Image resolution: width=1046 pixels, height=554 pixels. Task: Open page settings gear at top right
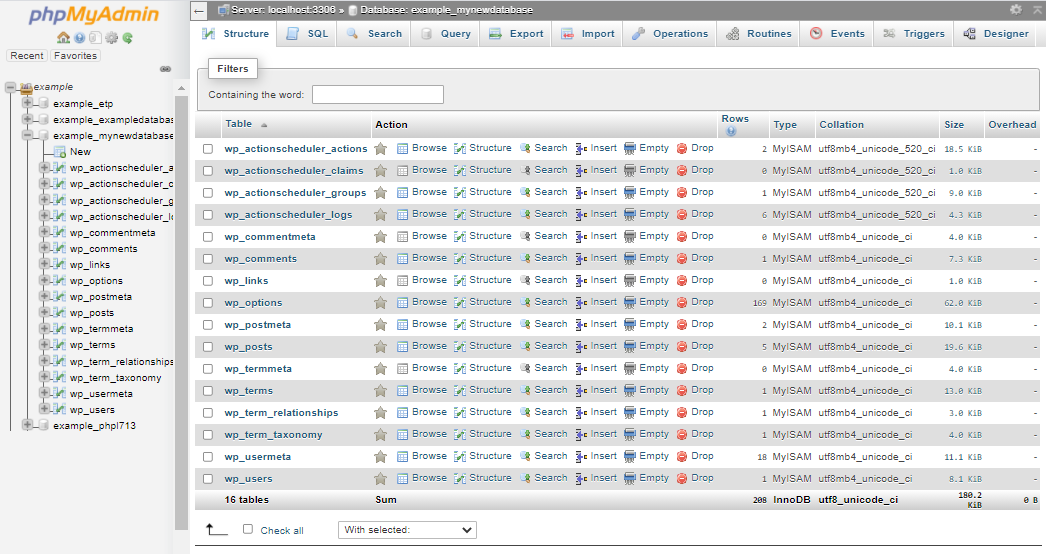pyautogui.click(x=1016, y=10)
